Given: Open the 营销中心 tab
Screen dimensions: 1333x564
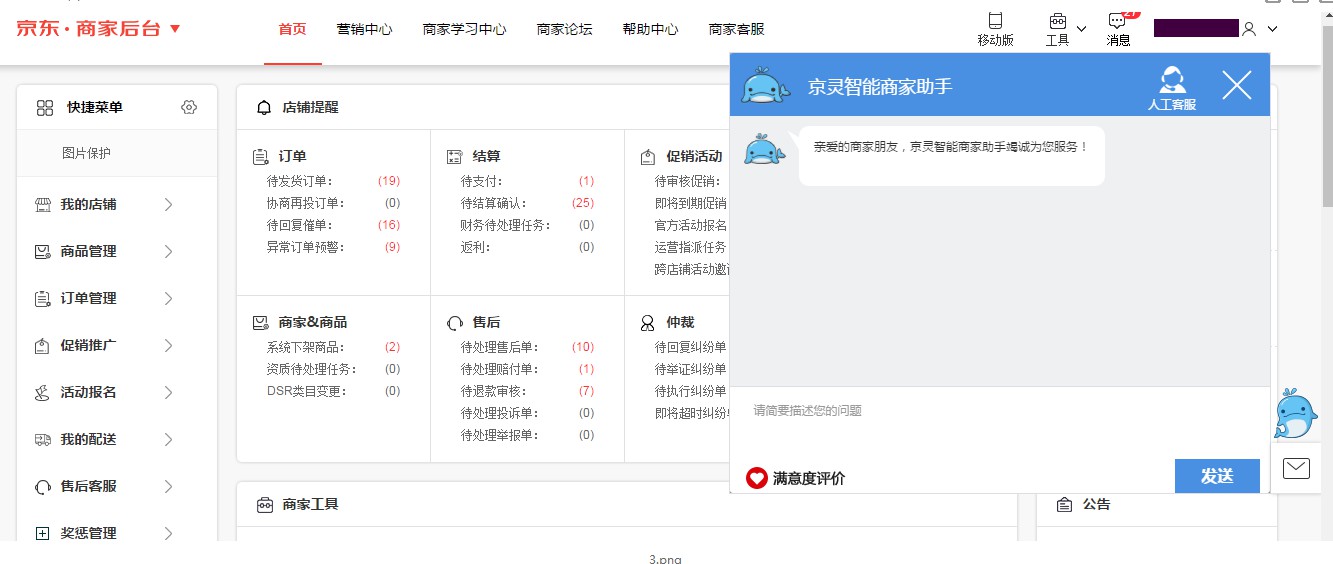Looking at the screenshot, I should click(x=364, y=29).
